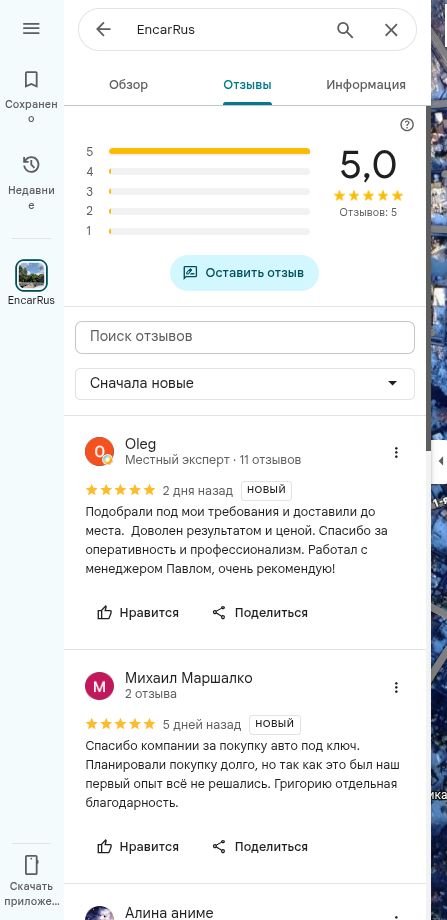Click '2 дня назад' date text
Viewport: 447px width, 920px height.
pyautogui.click(x=198, y=491)
